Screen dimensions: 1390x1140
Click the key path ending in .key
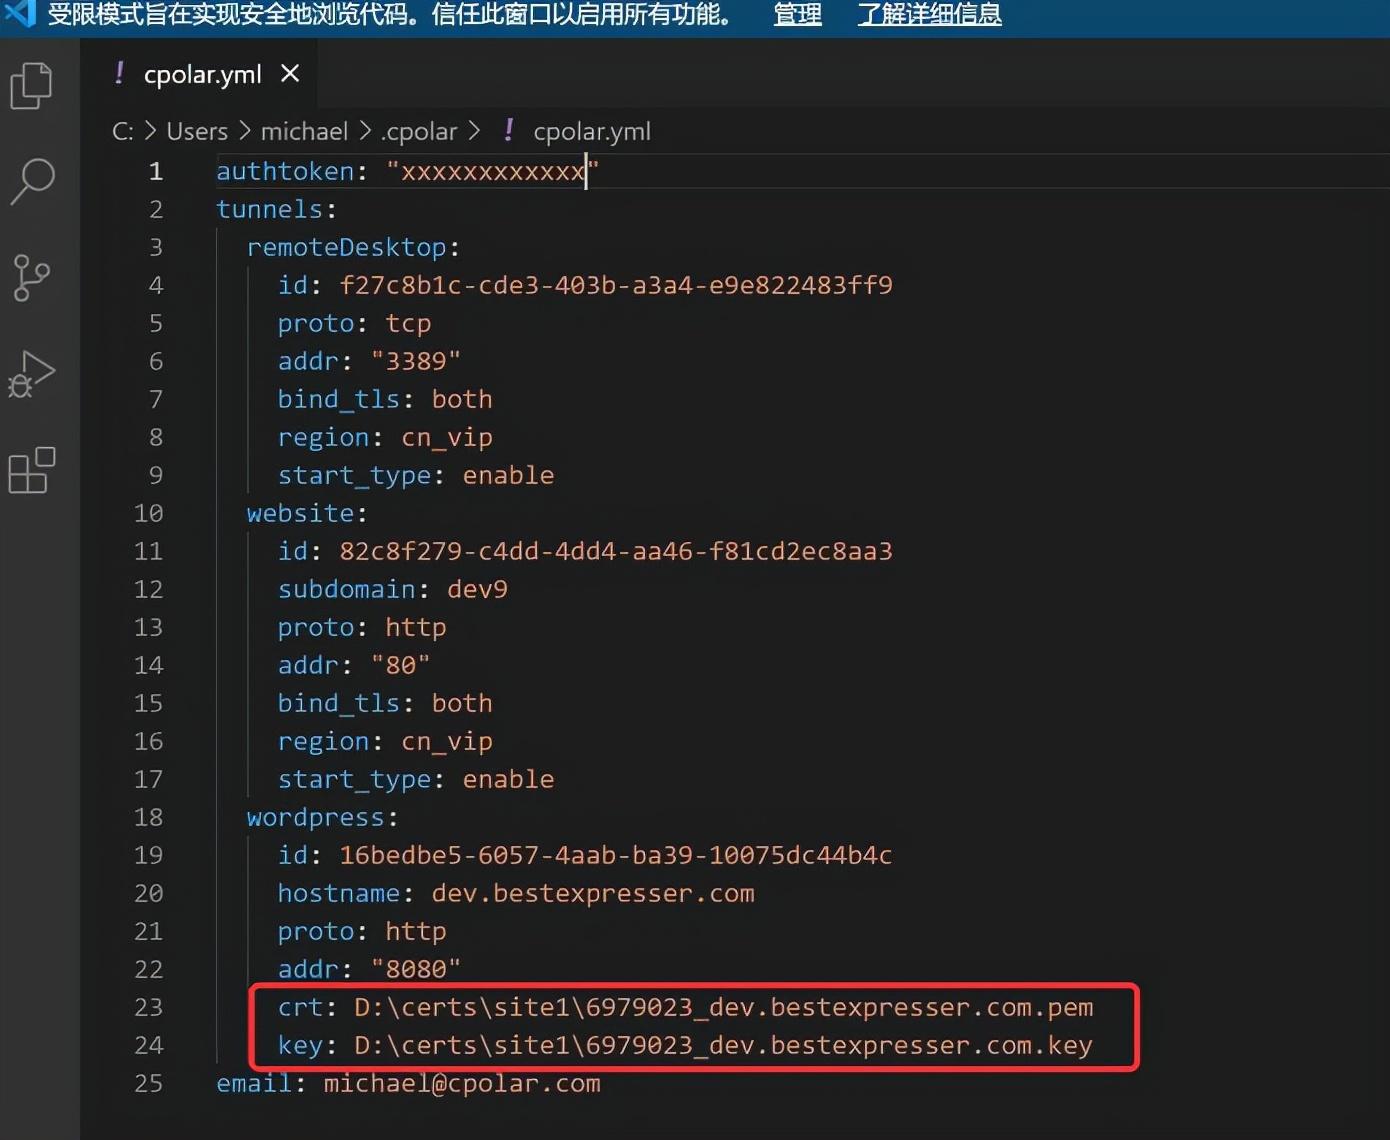[x=724, y=1045]
